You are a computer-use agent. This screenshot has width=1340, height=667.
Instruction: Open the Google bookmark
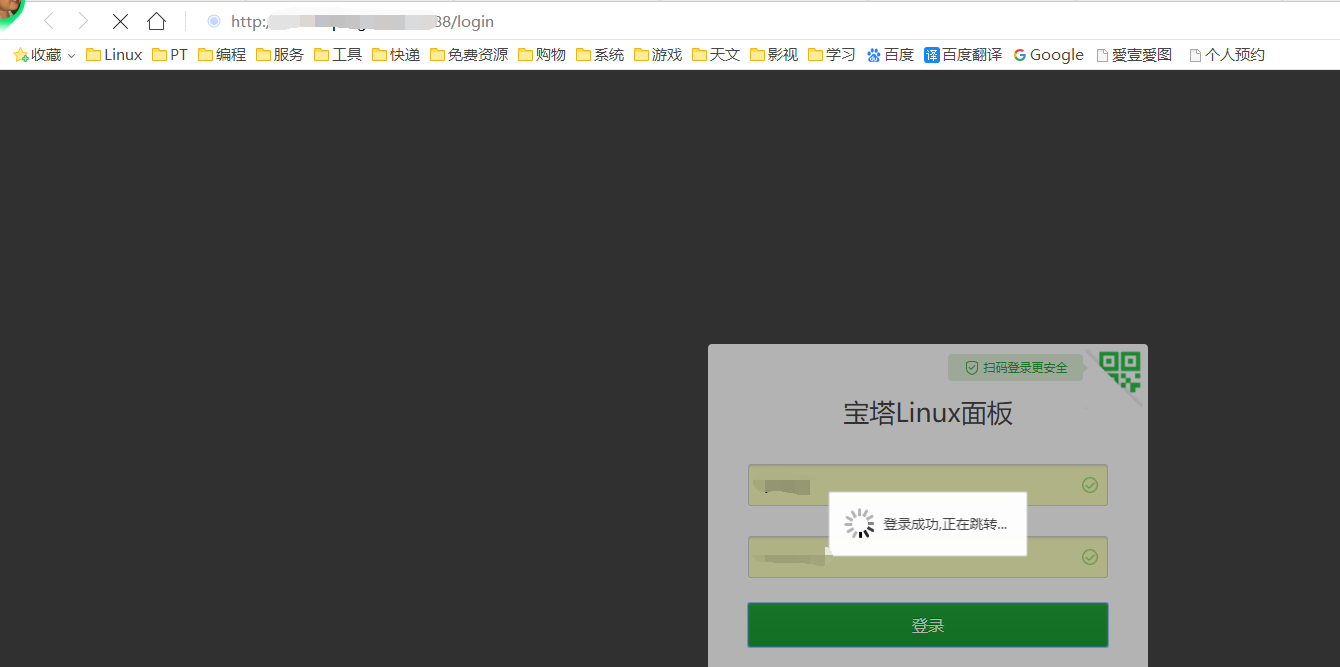click(x=1048, y=55)
